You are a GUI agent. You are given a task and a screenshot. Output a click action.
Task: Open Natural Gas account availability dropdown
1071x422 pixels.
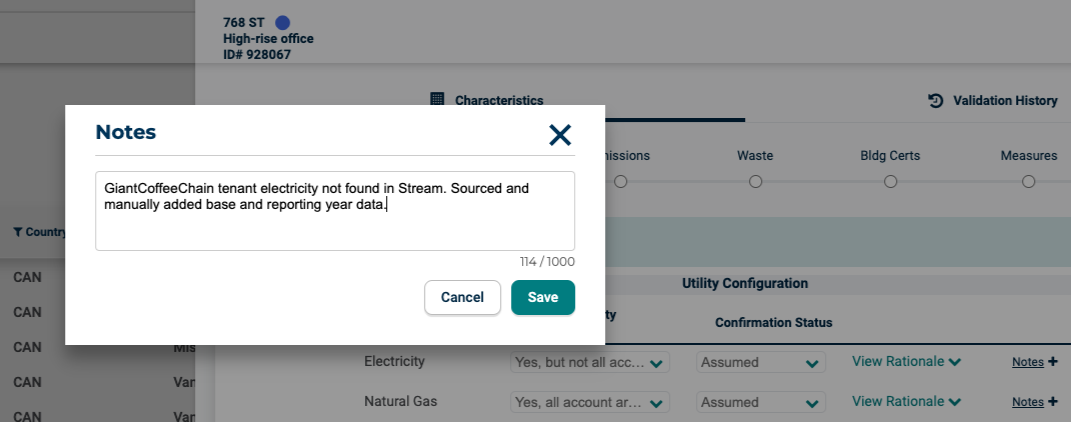tap(589, 403)
